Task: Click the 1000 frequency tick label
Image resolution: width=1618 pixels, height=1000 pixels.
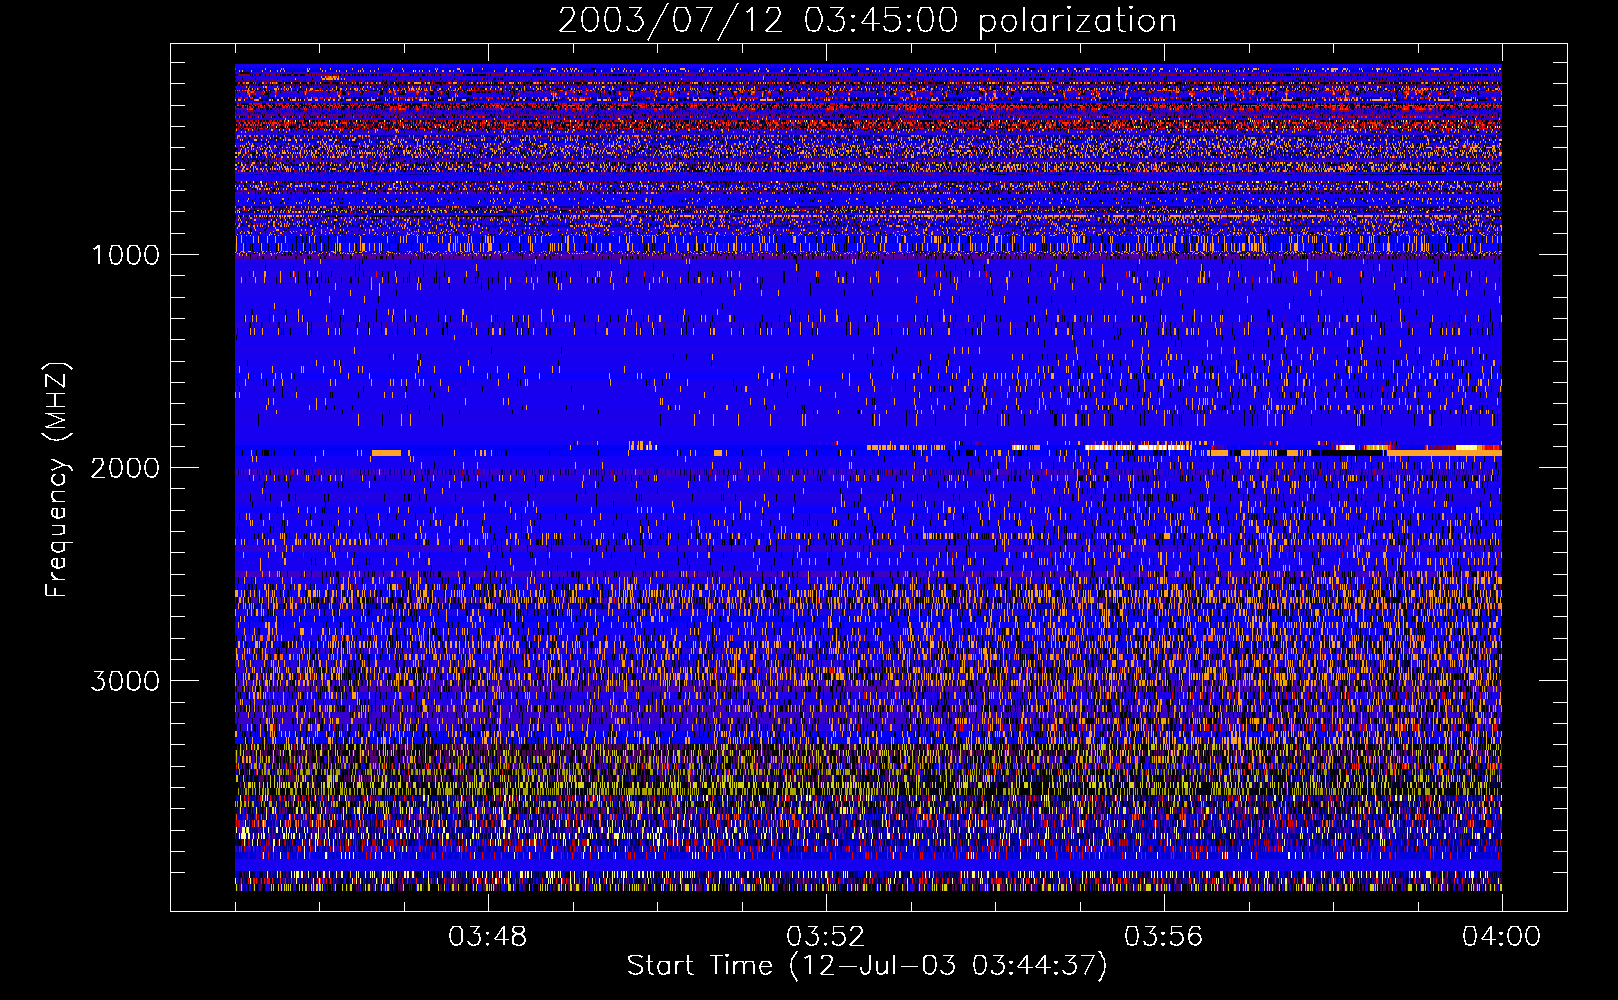Action: click(126, 255)
